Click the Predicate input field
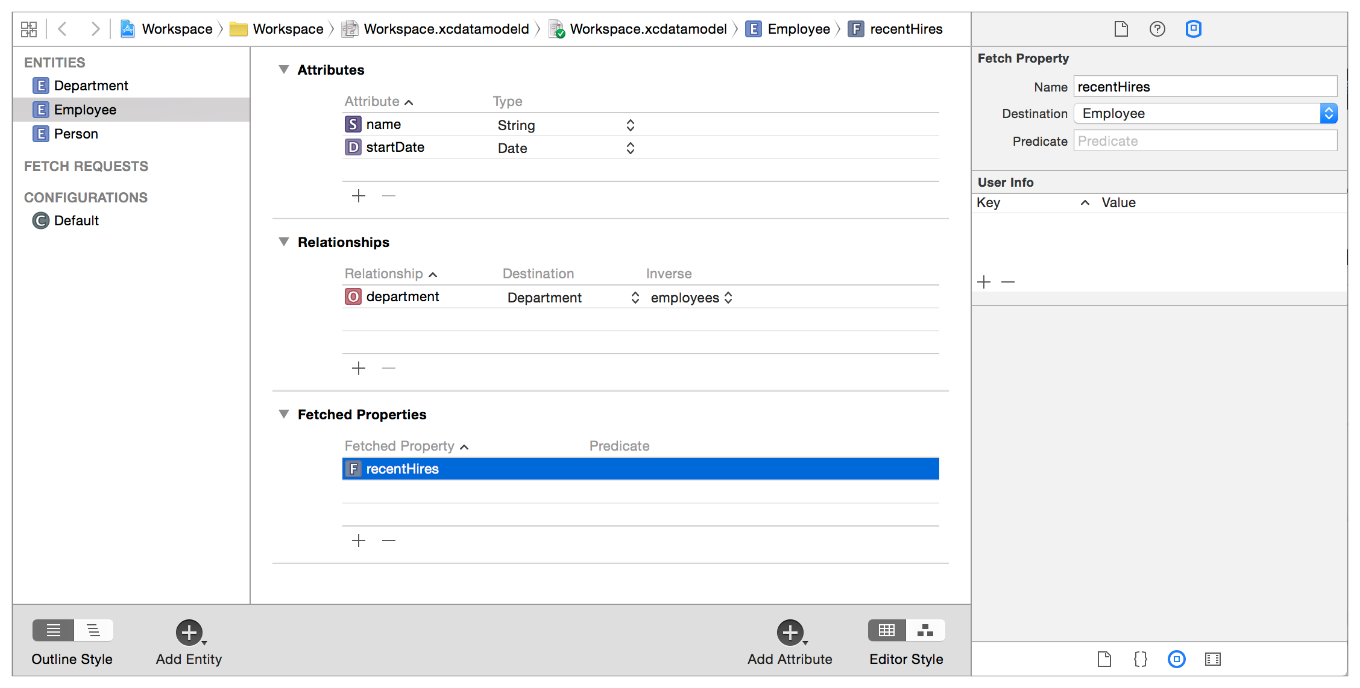This screenshot has width=1360, height=688. [1204, 141]
